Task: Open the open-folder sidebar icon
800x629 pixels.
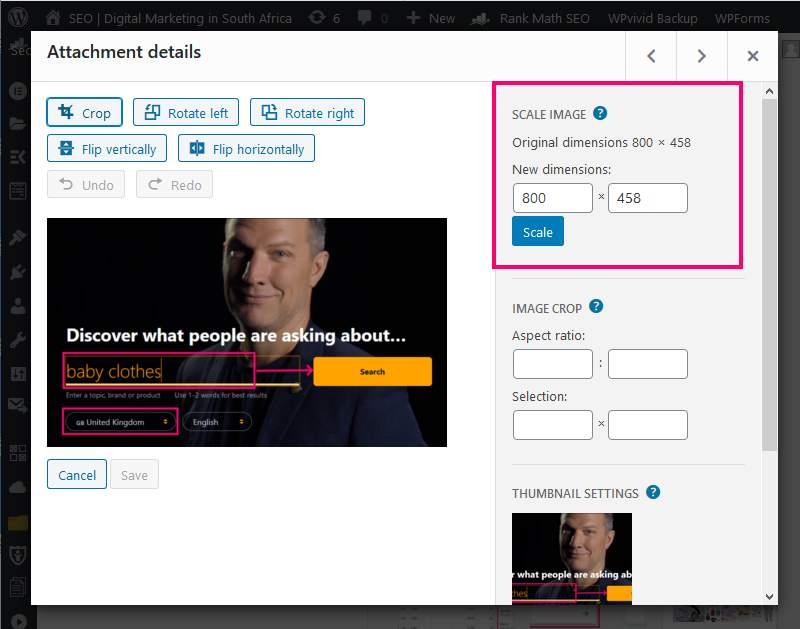Action: point(18,123)
